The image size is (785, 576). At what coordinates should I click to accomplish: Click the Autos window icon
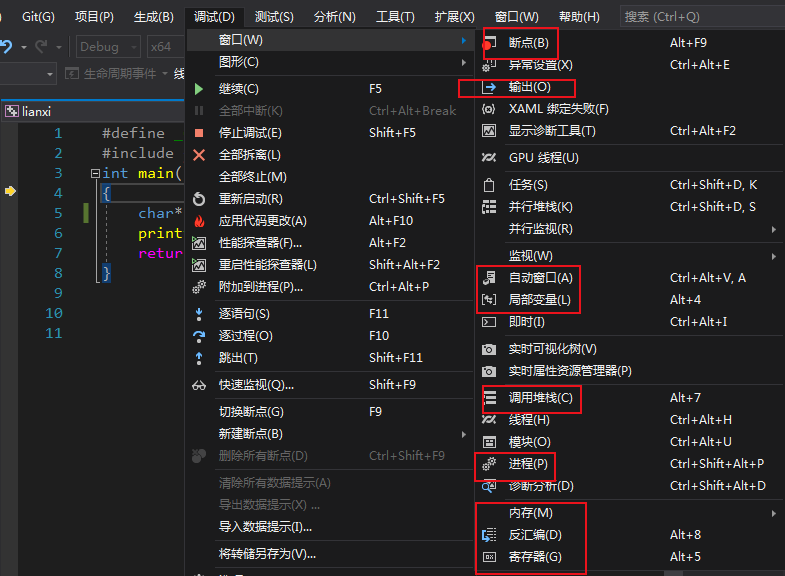tap(489, 278)
